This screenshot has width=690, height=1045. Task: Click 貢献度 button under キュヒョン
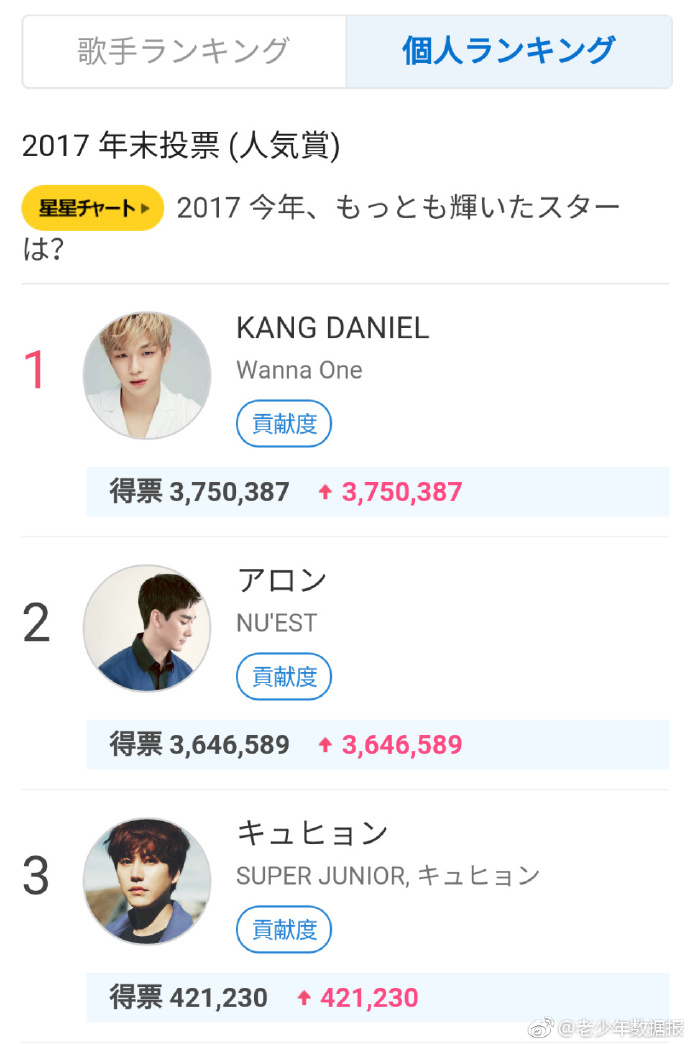[x=284, y=929]
